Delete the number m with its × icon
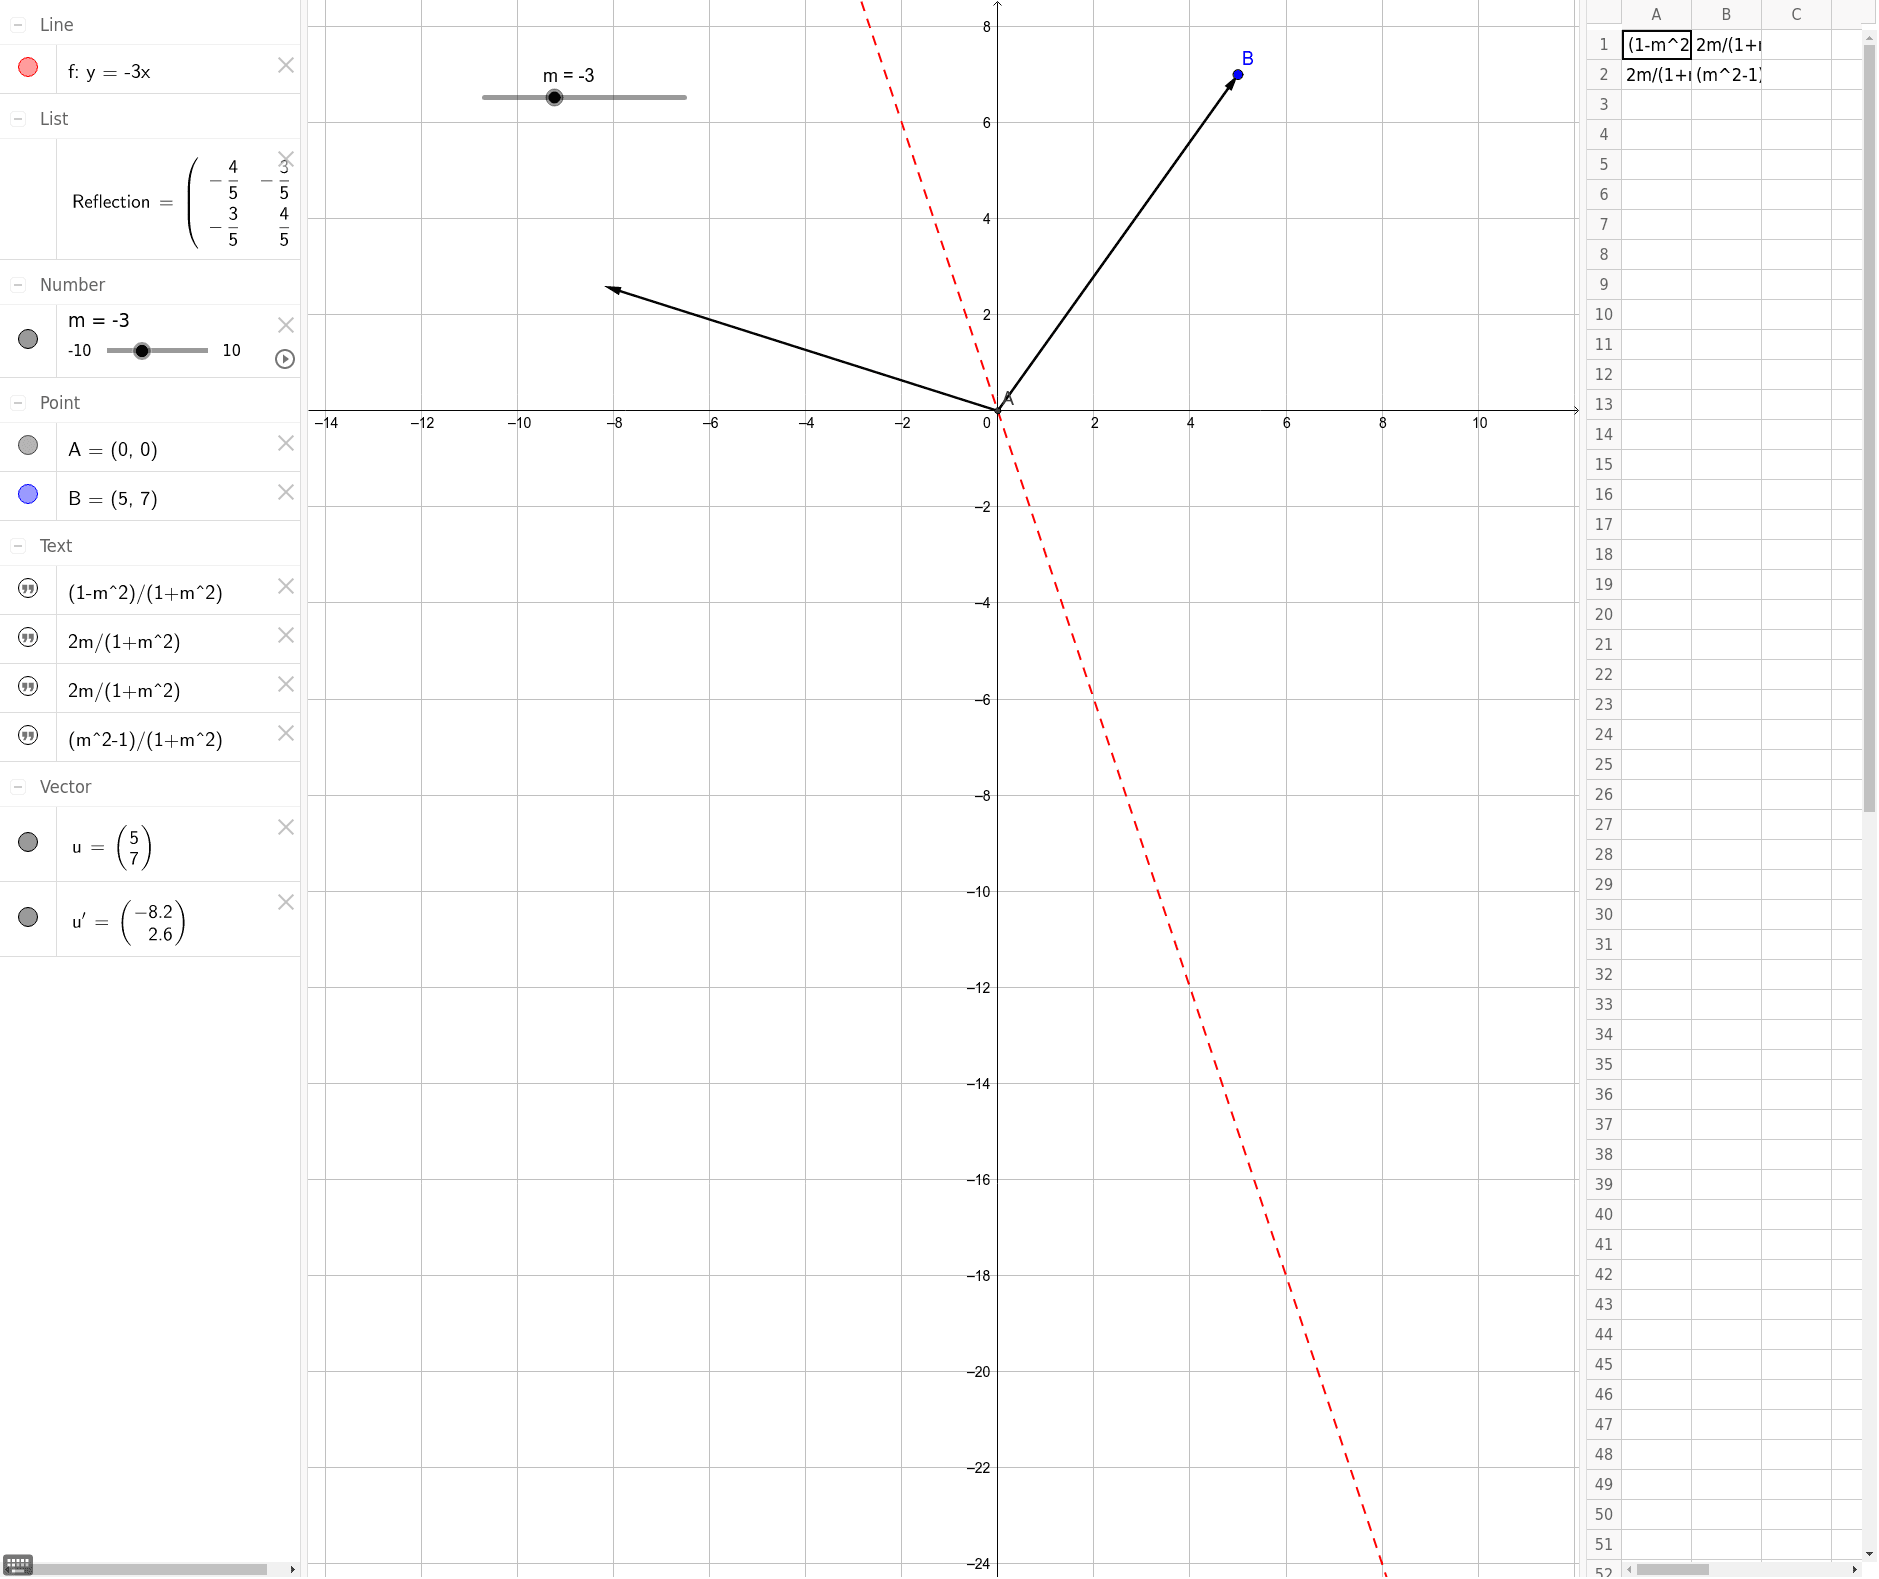 tap(286, 324)
